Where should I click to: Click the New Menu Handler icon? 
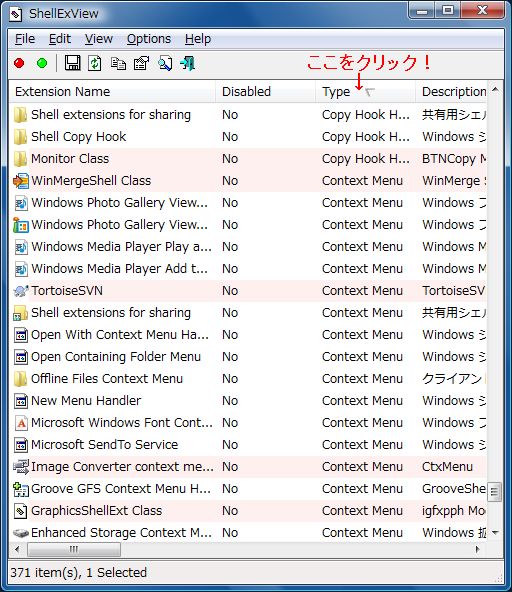coord(21,401)
